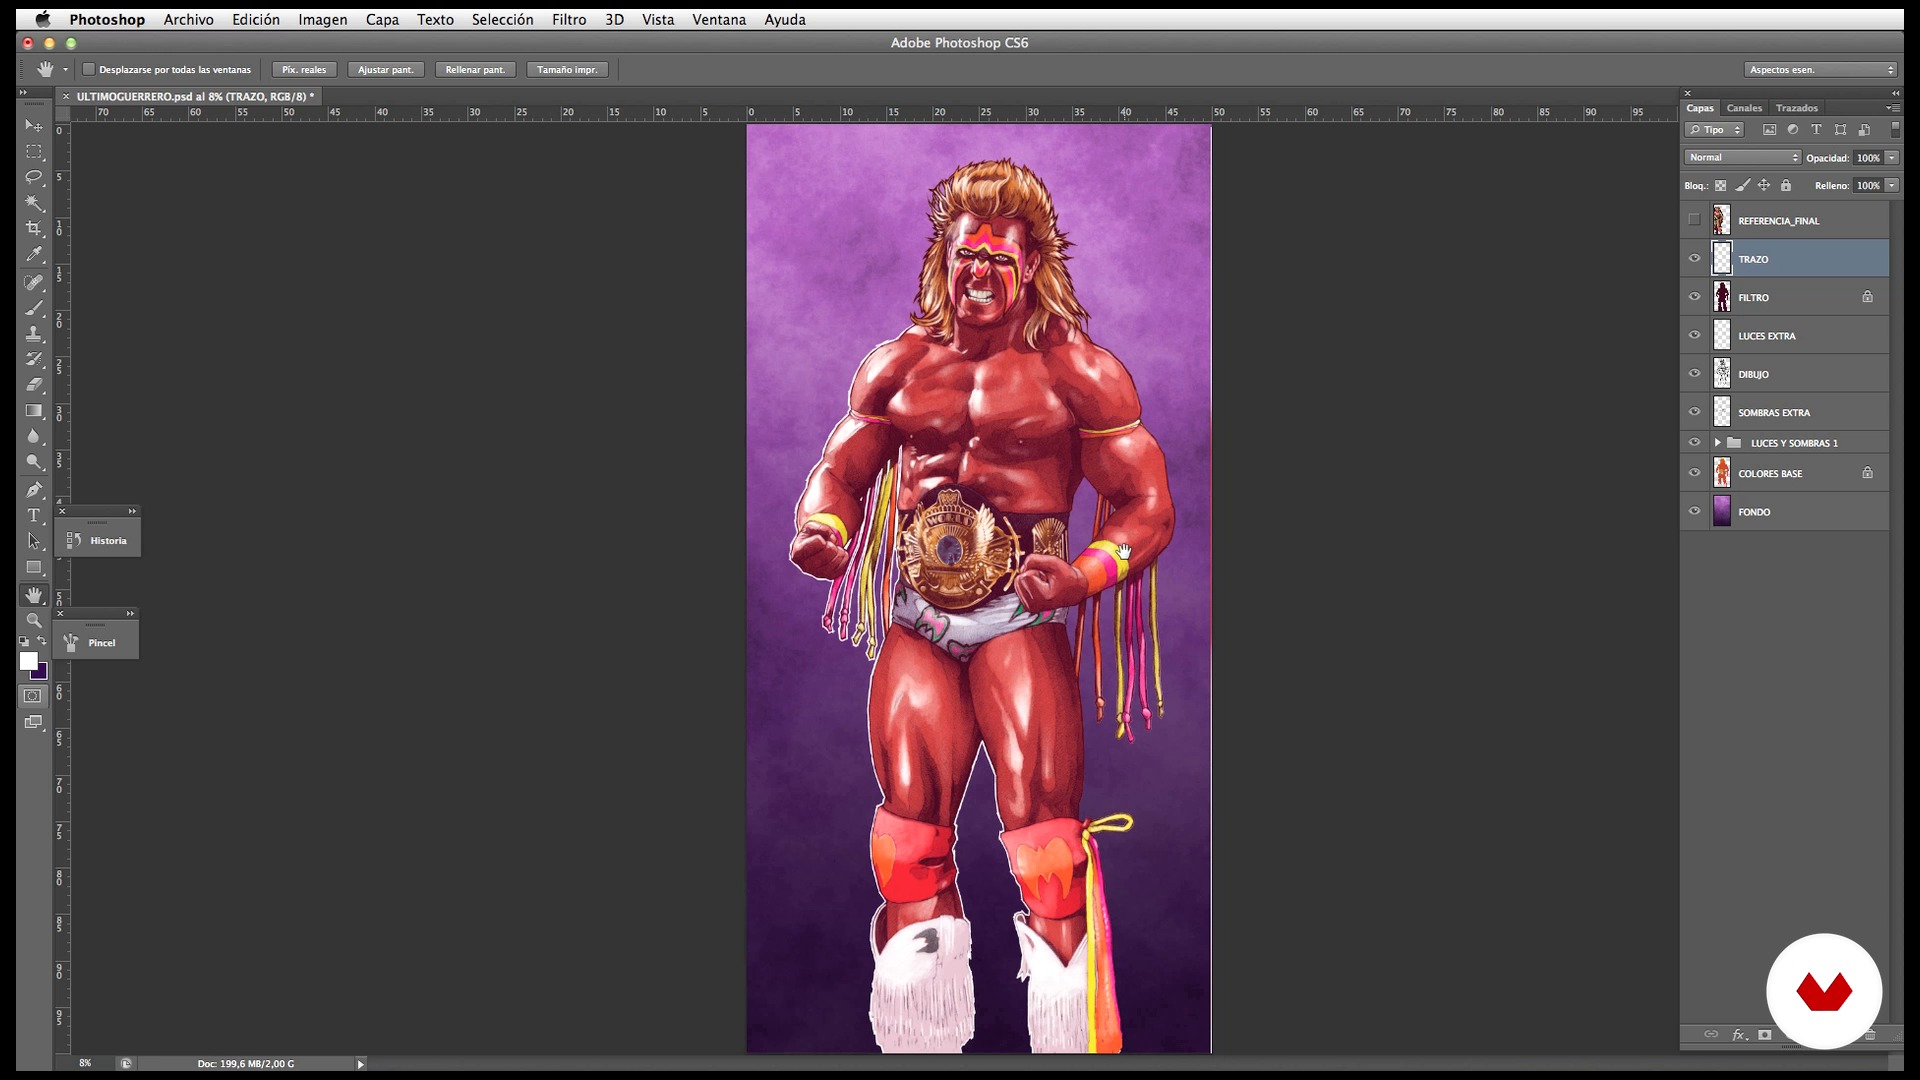This screenshot has height=1080, width=1920.
Task: Open the Opacidad dropdown arrow
Action: pyautogui.click(x=1892, y=157)
